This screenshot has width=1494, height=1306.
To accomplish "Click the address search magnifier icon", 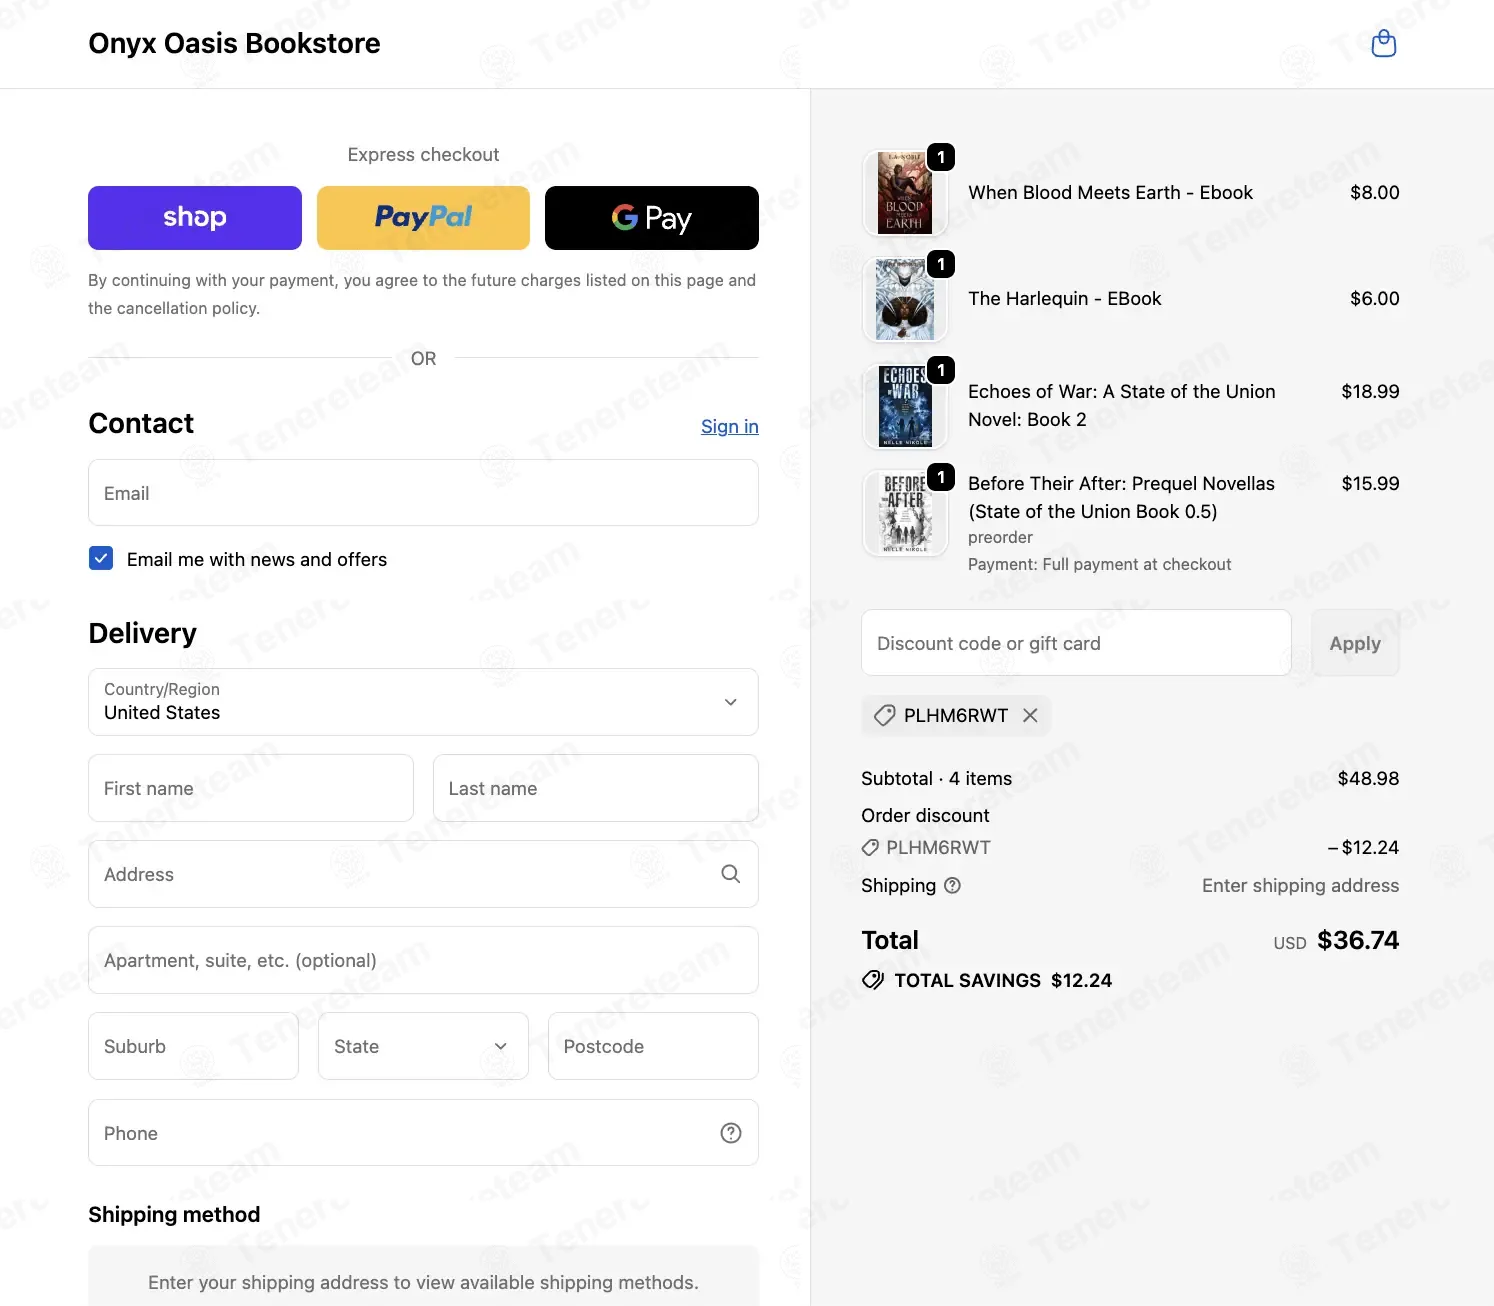I will [731, 874].
